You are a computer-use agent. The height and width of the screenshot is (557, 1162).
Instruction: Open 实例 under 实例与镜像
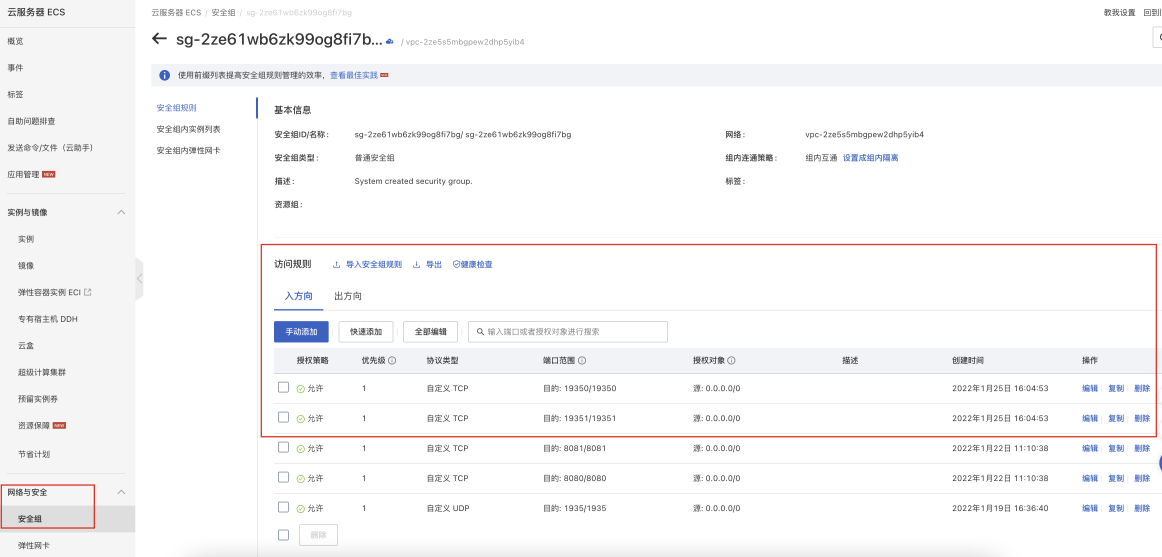(26, 239)
